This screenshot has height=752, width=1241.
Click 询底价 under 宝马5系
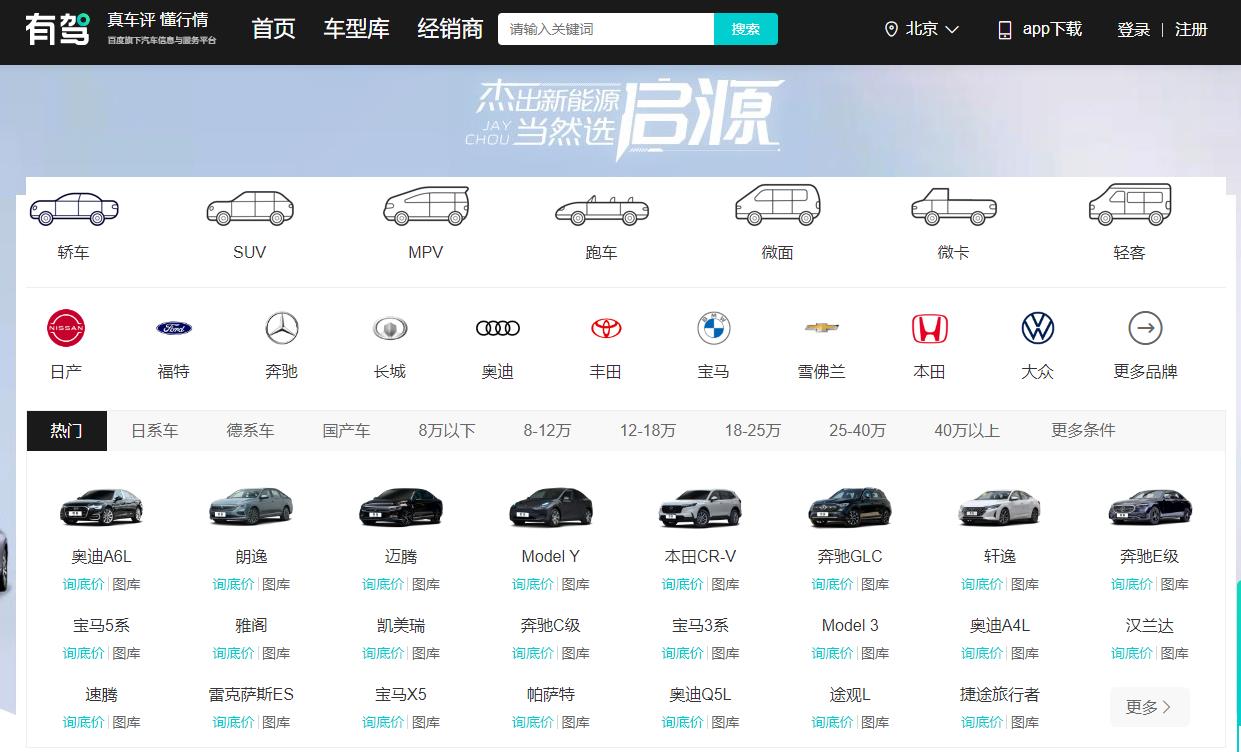click(x=83, y=653)
